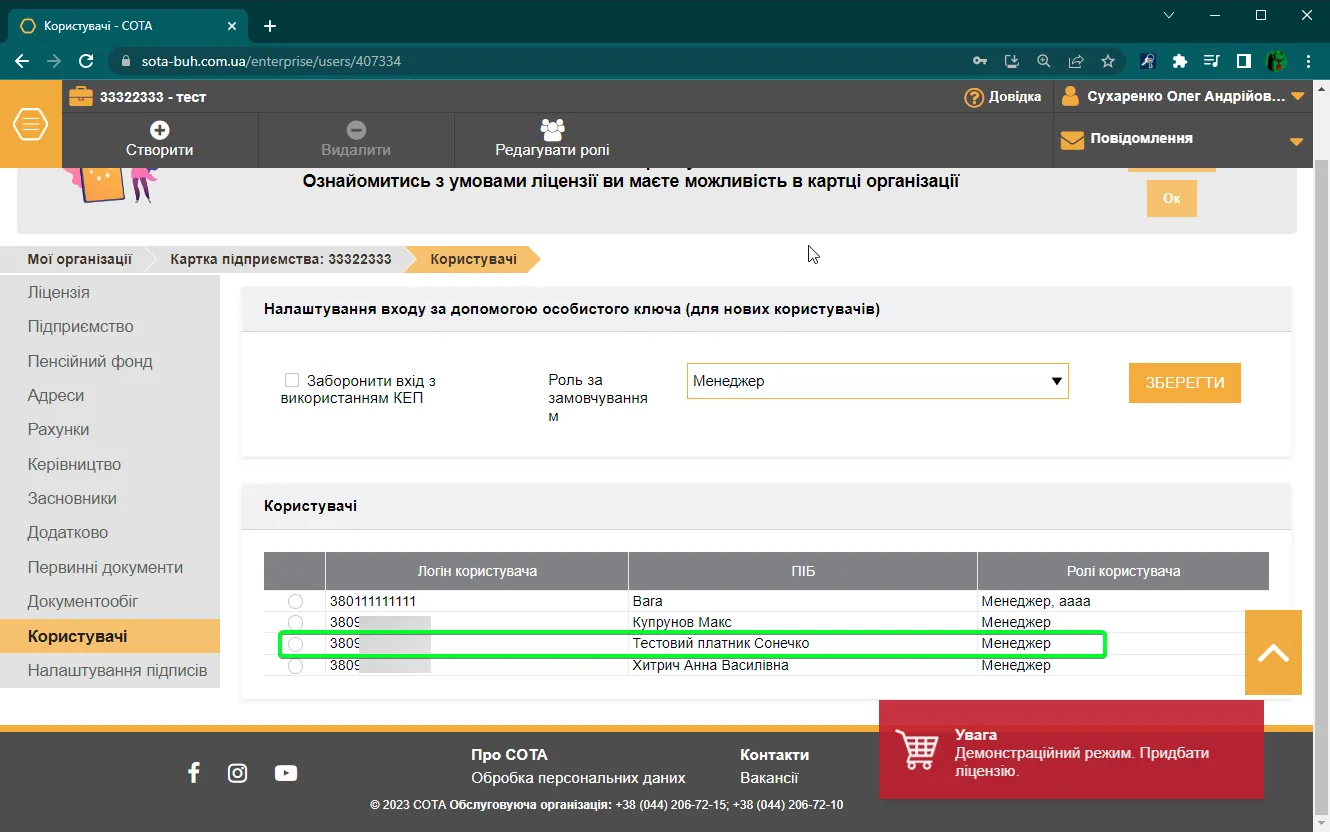Open the YouTube icon in footer
1330x832 pixels.
point(286,773)
